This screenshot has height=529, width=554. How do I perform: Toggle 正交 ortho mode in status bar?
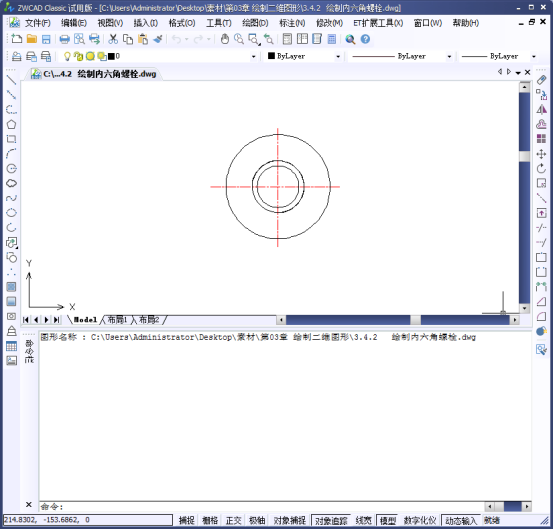233,520
